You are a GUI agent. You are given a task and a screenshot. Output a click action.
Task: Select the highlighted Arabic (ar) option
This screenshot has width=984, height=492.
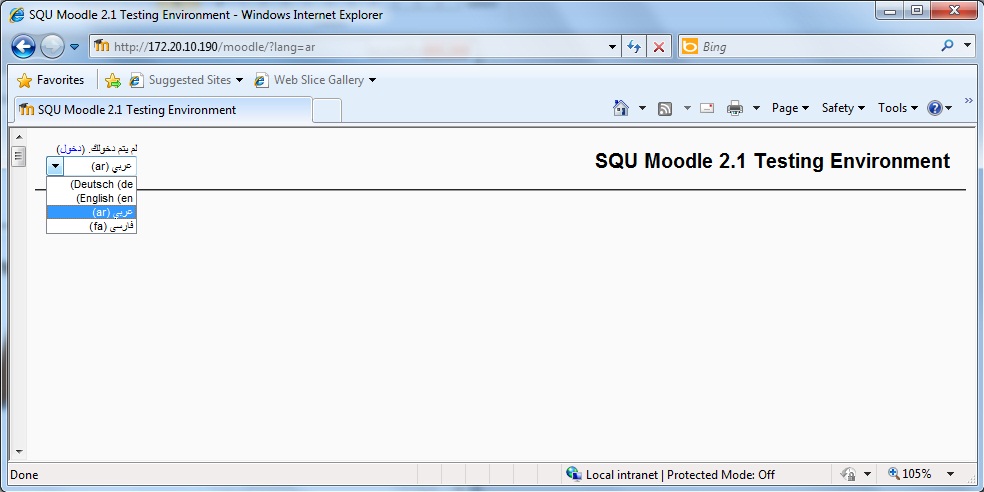(92, 212)
